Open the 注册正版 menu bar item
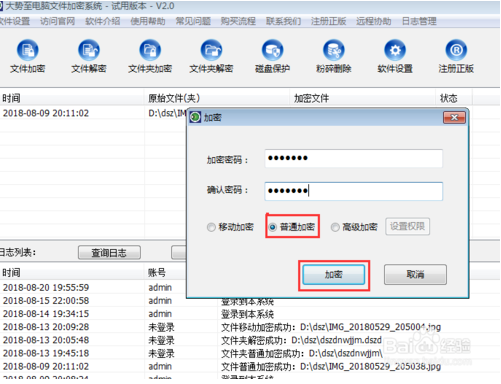 pos(328,21)
